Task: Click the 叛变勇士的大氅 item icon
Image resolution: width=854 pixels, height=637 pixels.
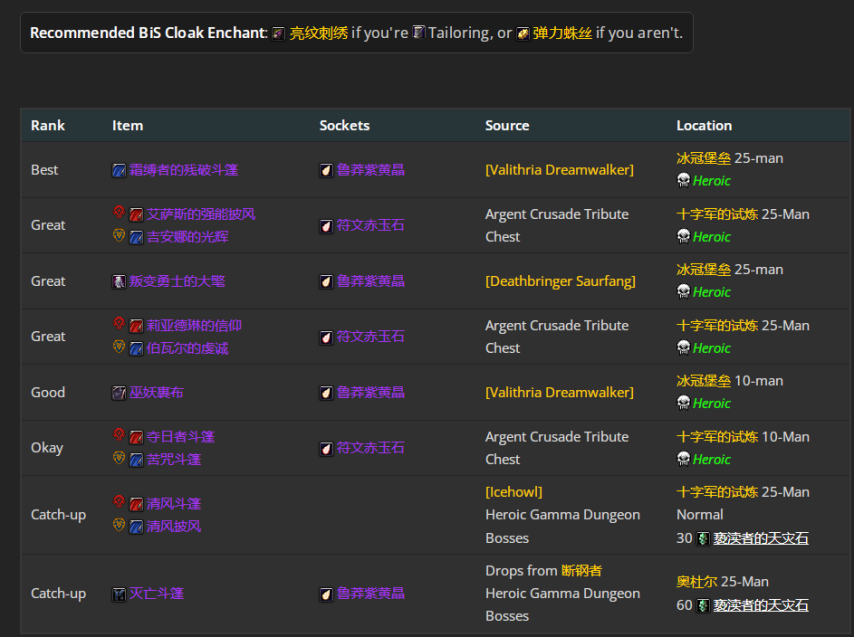Action: click(x=119, y=282)
